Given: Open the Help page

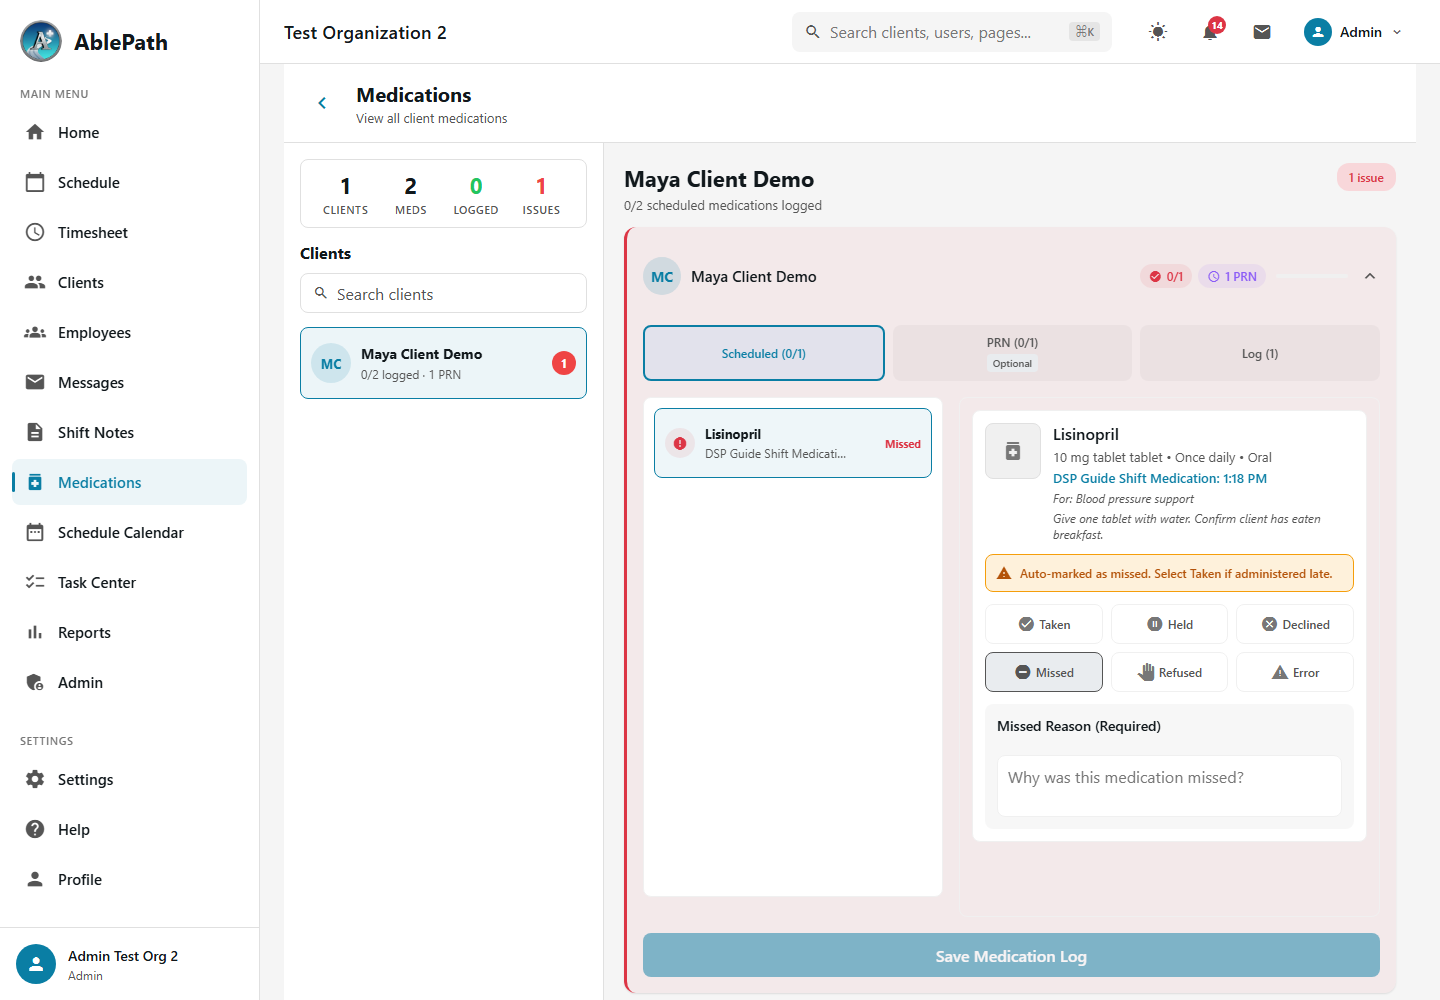Looking at the screenshot, I should (x=129, y=829).
